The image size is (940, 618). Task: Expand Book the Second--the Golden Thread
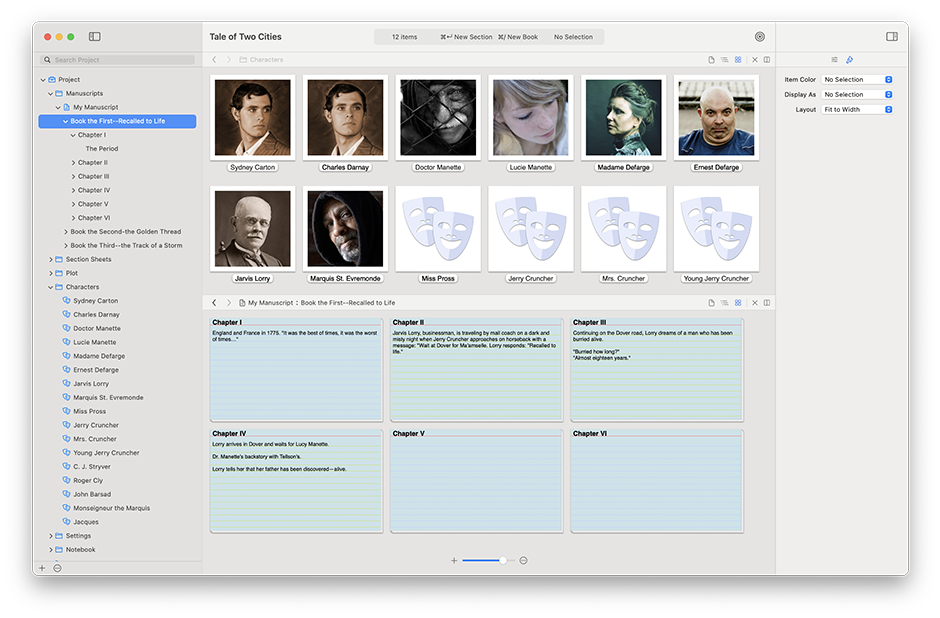click(66, 232)
